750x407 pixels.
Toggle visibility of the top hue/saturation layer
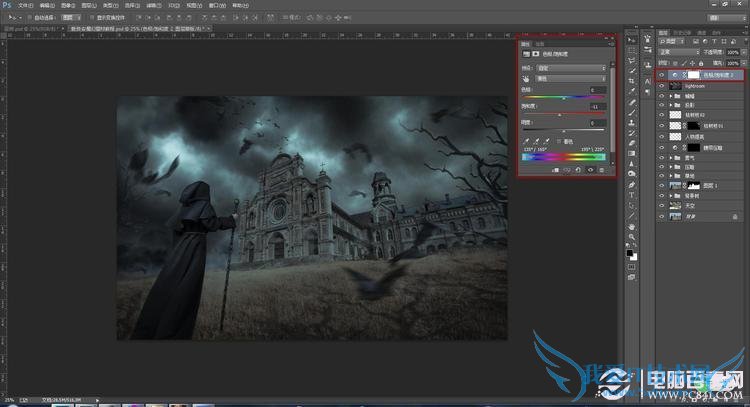click(x=661, y=75)
